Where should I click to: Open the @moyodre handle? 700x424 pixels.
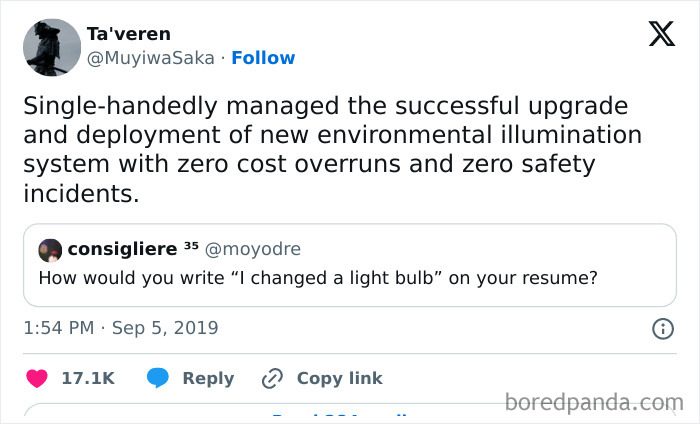pyautogui.click(x=255, y=249)
